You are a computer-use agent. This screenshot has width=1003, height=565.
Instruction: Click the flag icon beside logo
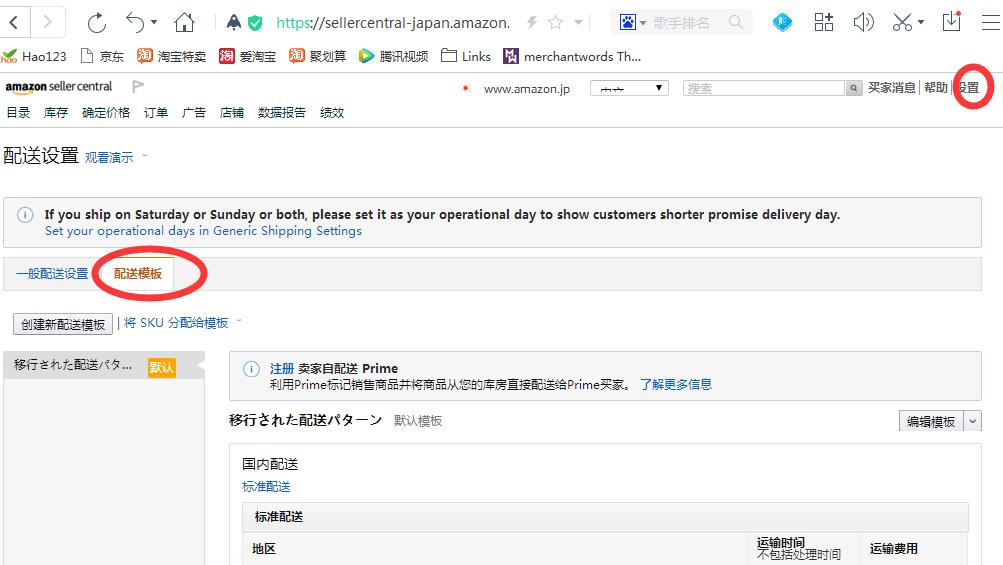point(138,86)
